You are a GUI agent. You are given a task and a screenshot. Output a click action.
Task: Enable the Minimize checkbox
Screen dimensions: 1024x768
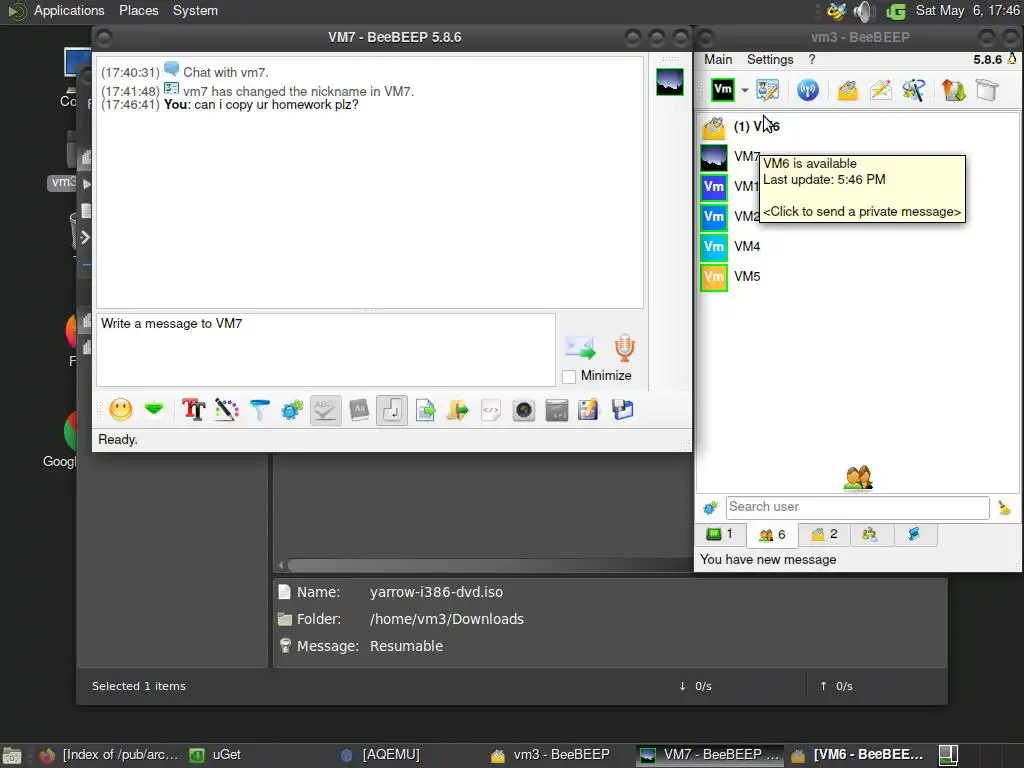pyautogui.click(x=569, y=376)
